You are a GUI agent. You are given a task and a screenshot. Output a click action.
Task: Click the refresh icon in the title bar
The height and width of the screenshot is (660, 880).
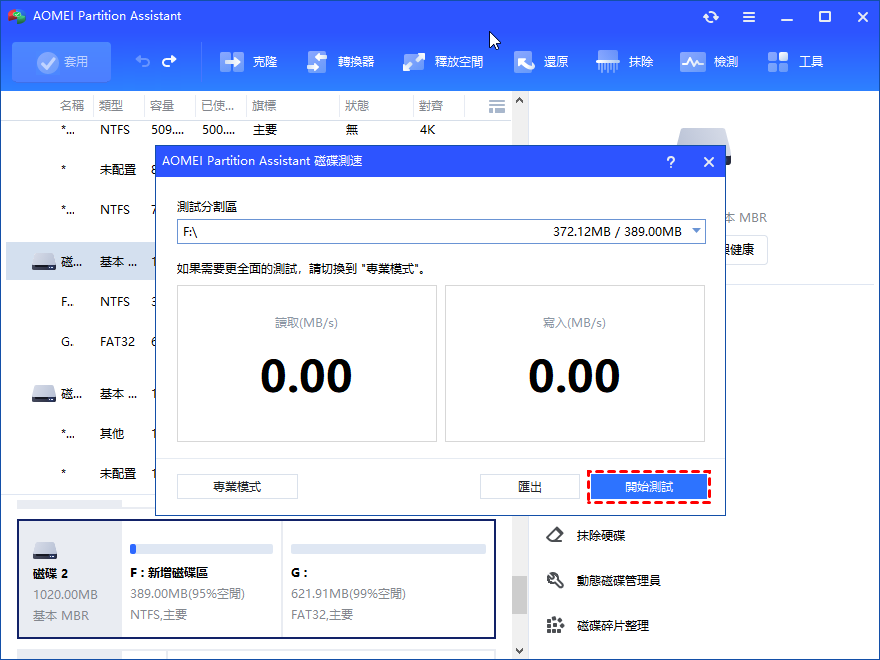pos(711,17)
